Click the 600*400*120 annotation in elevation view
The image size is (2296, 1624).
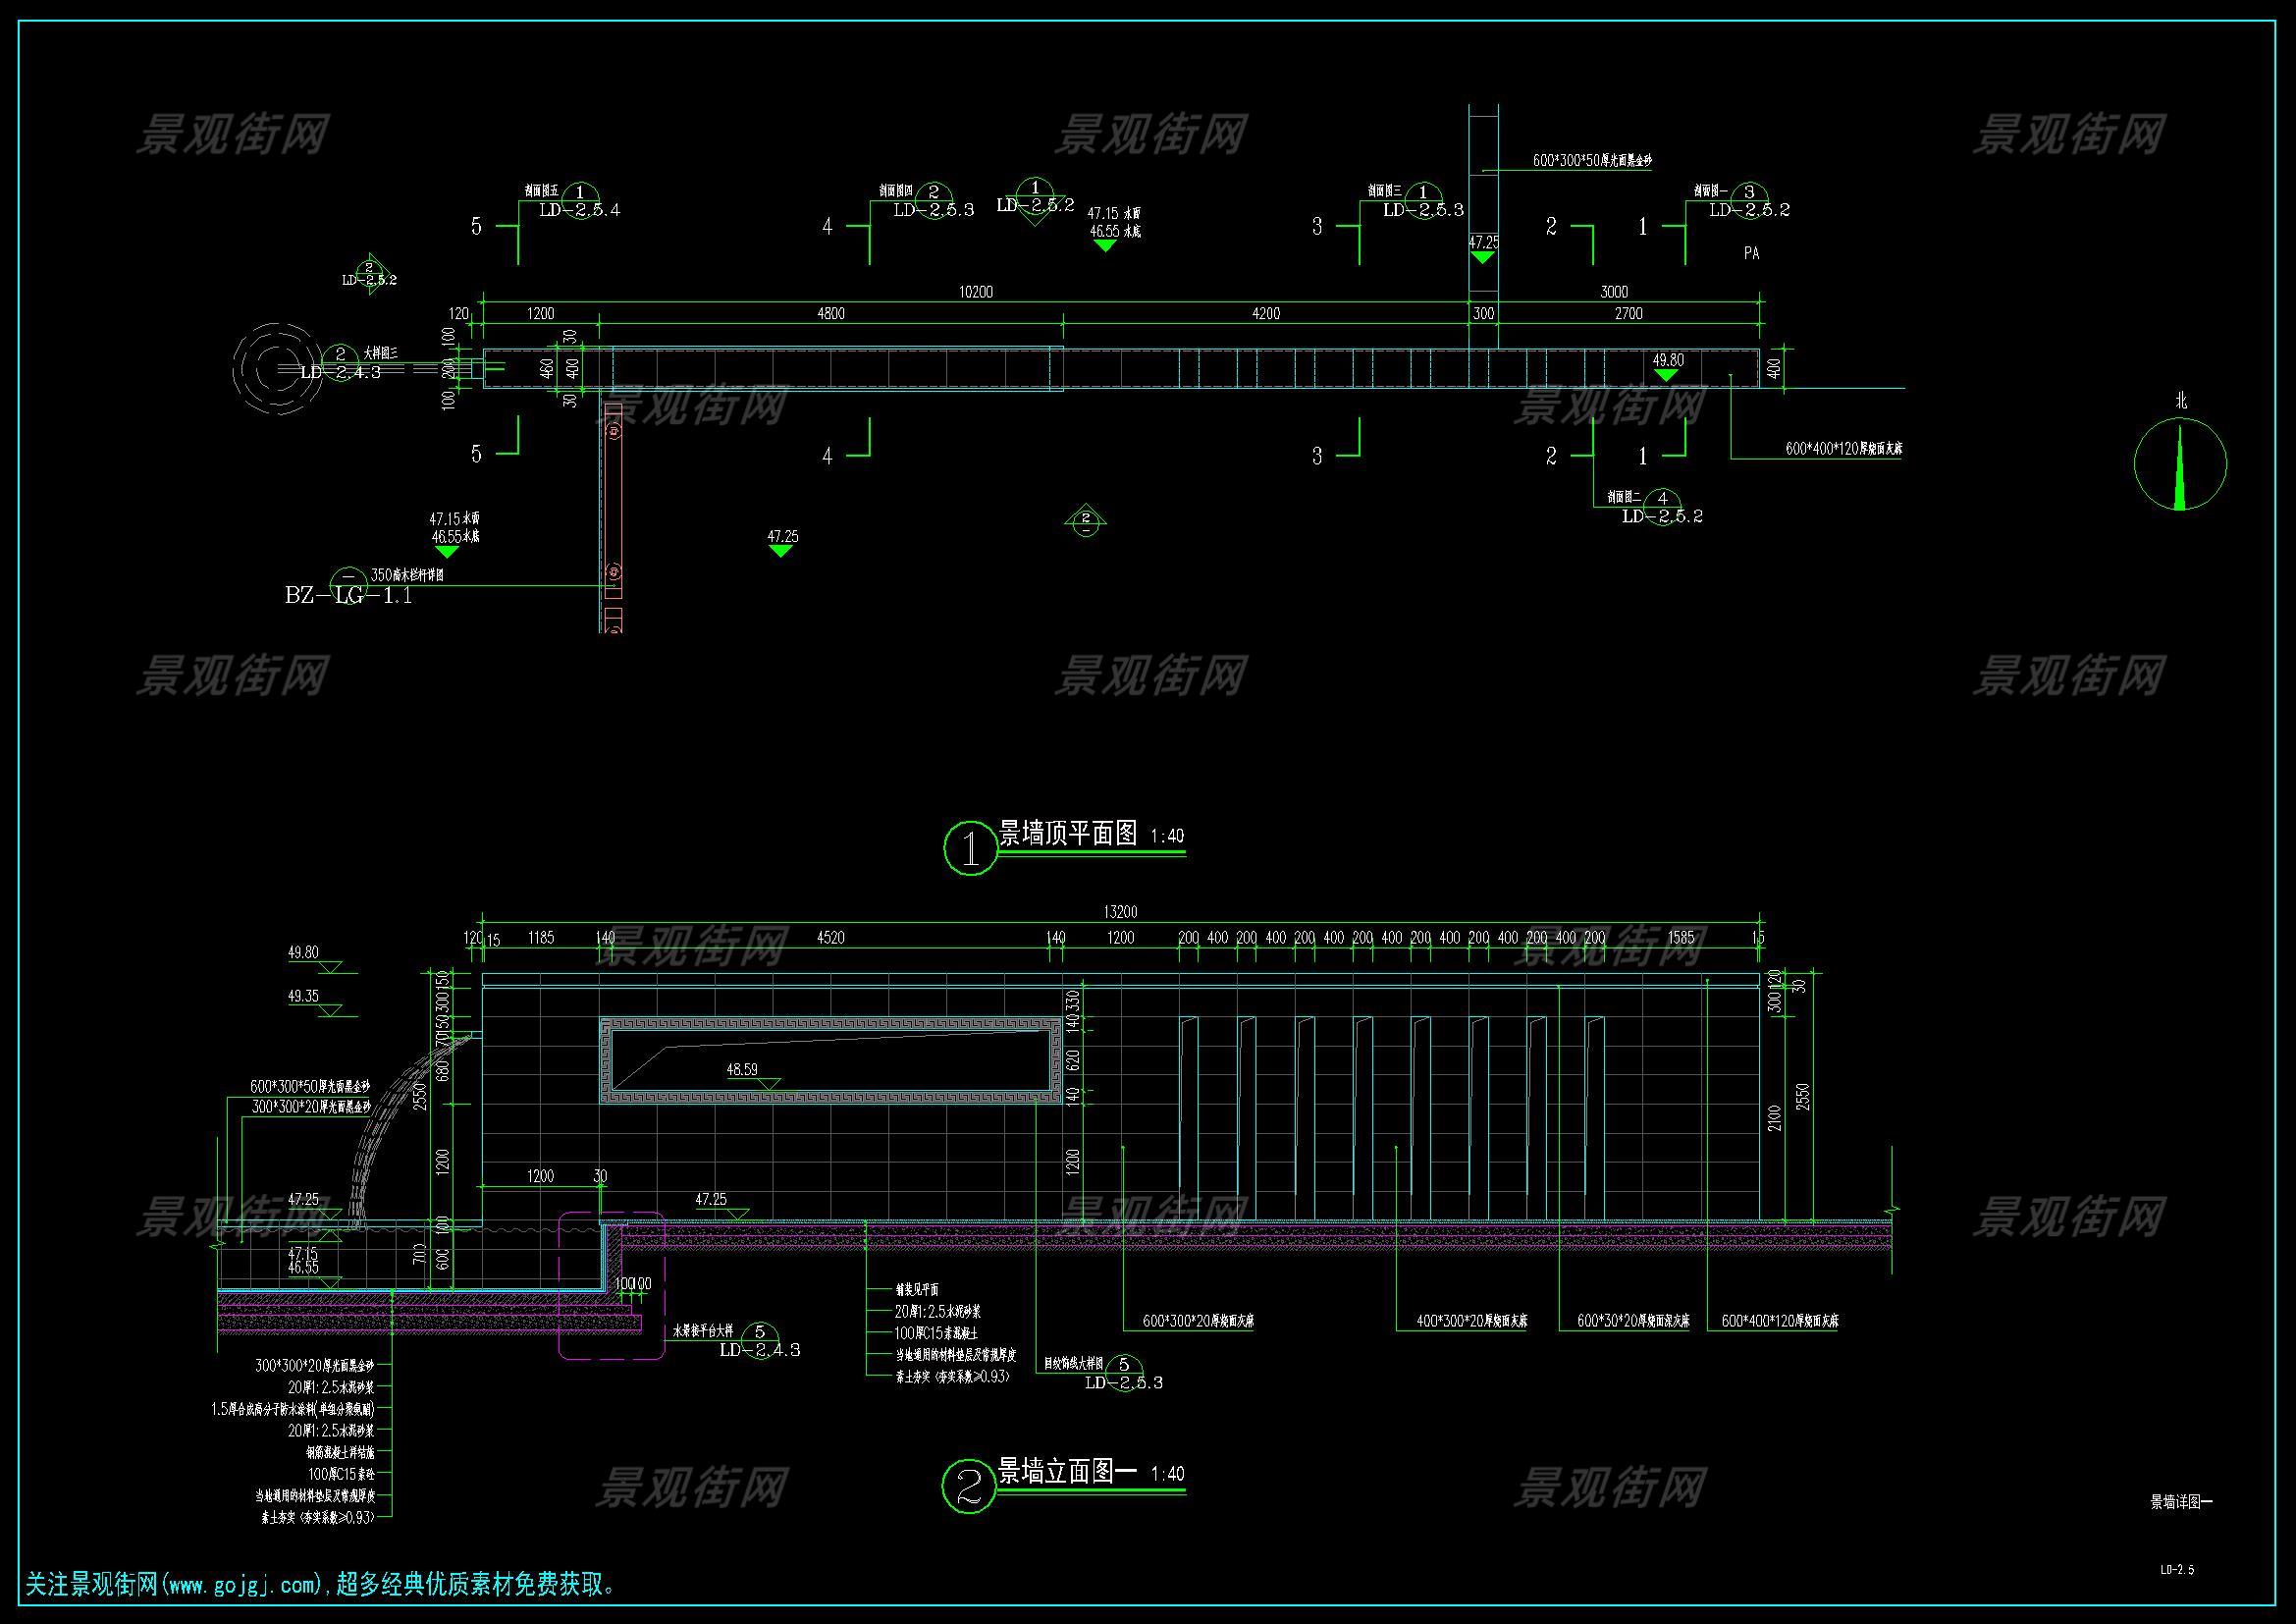[1780, 1321]
